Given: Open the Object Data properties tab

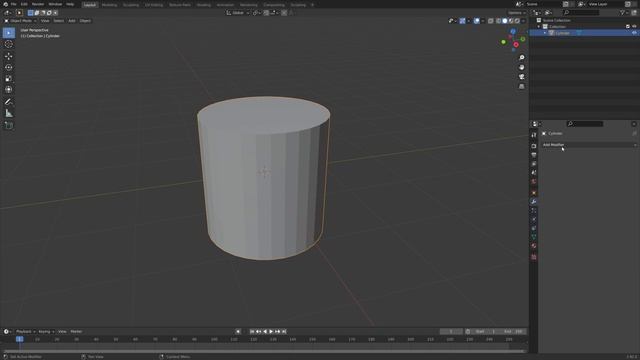Looking at the screenshot, I should point(534,237).
